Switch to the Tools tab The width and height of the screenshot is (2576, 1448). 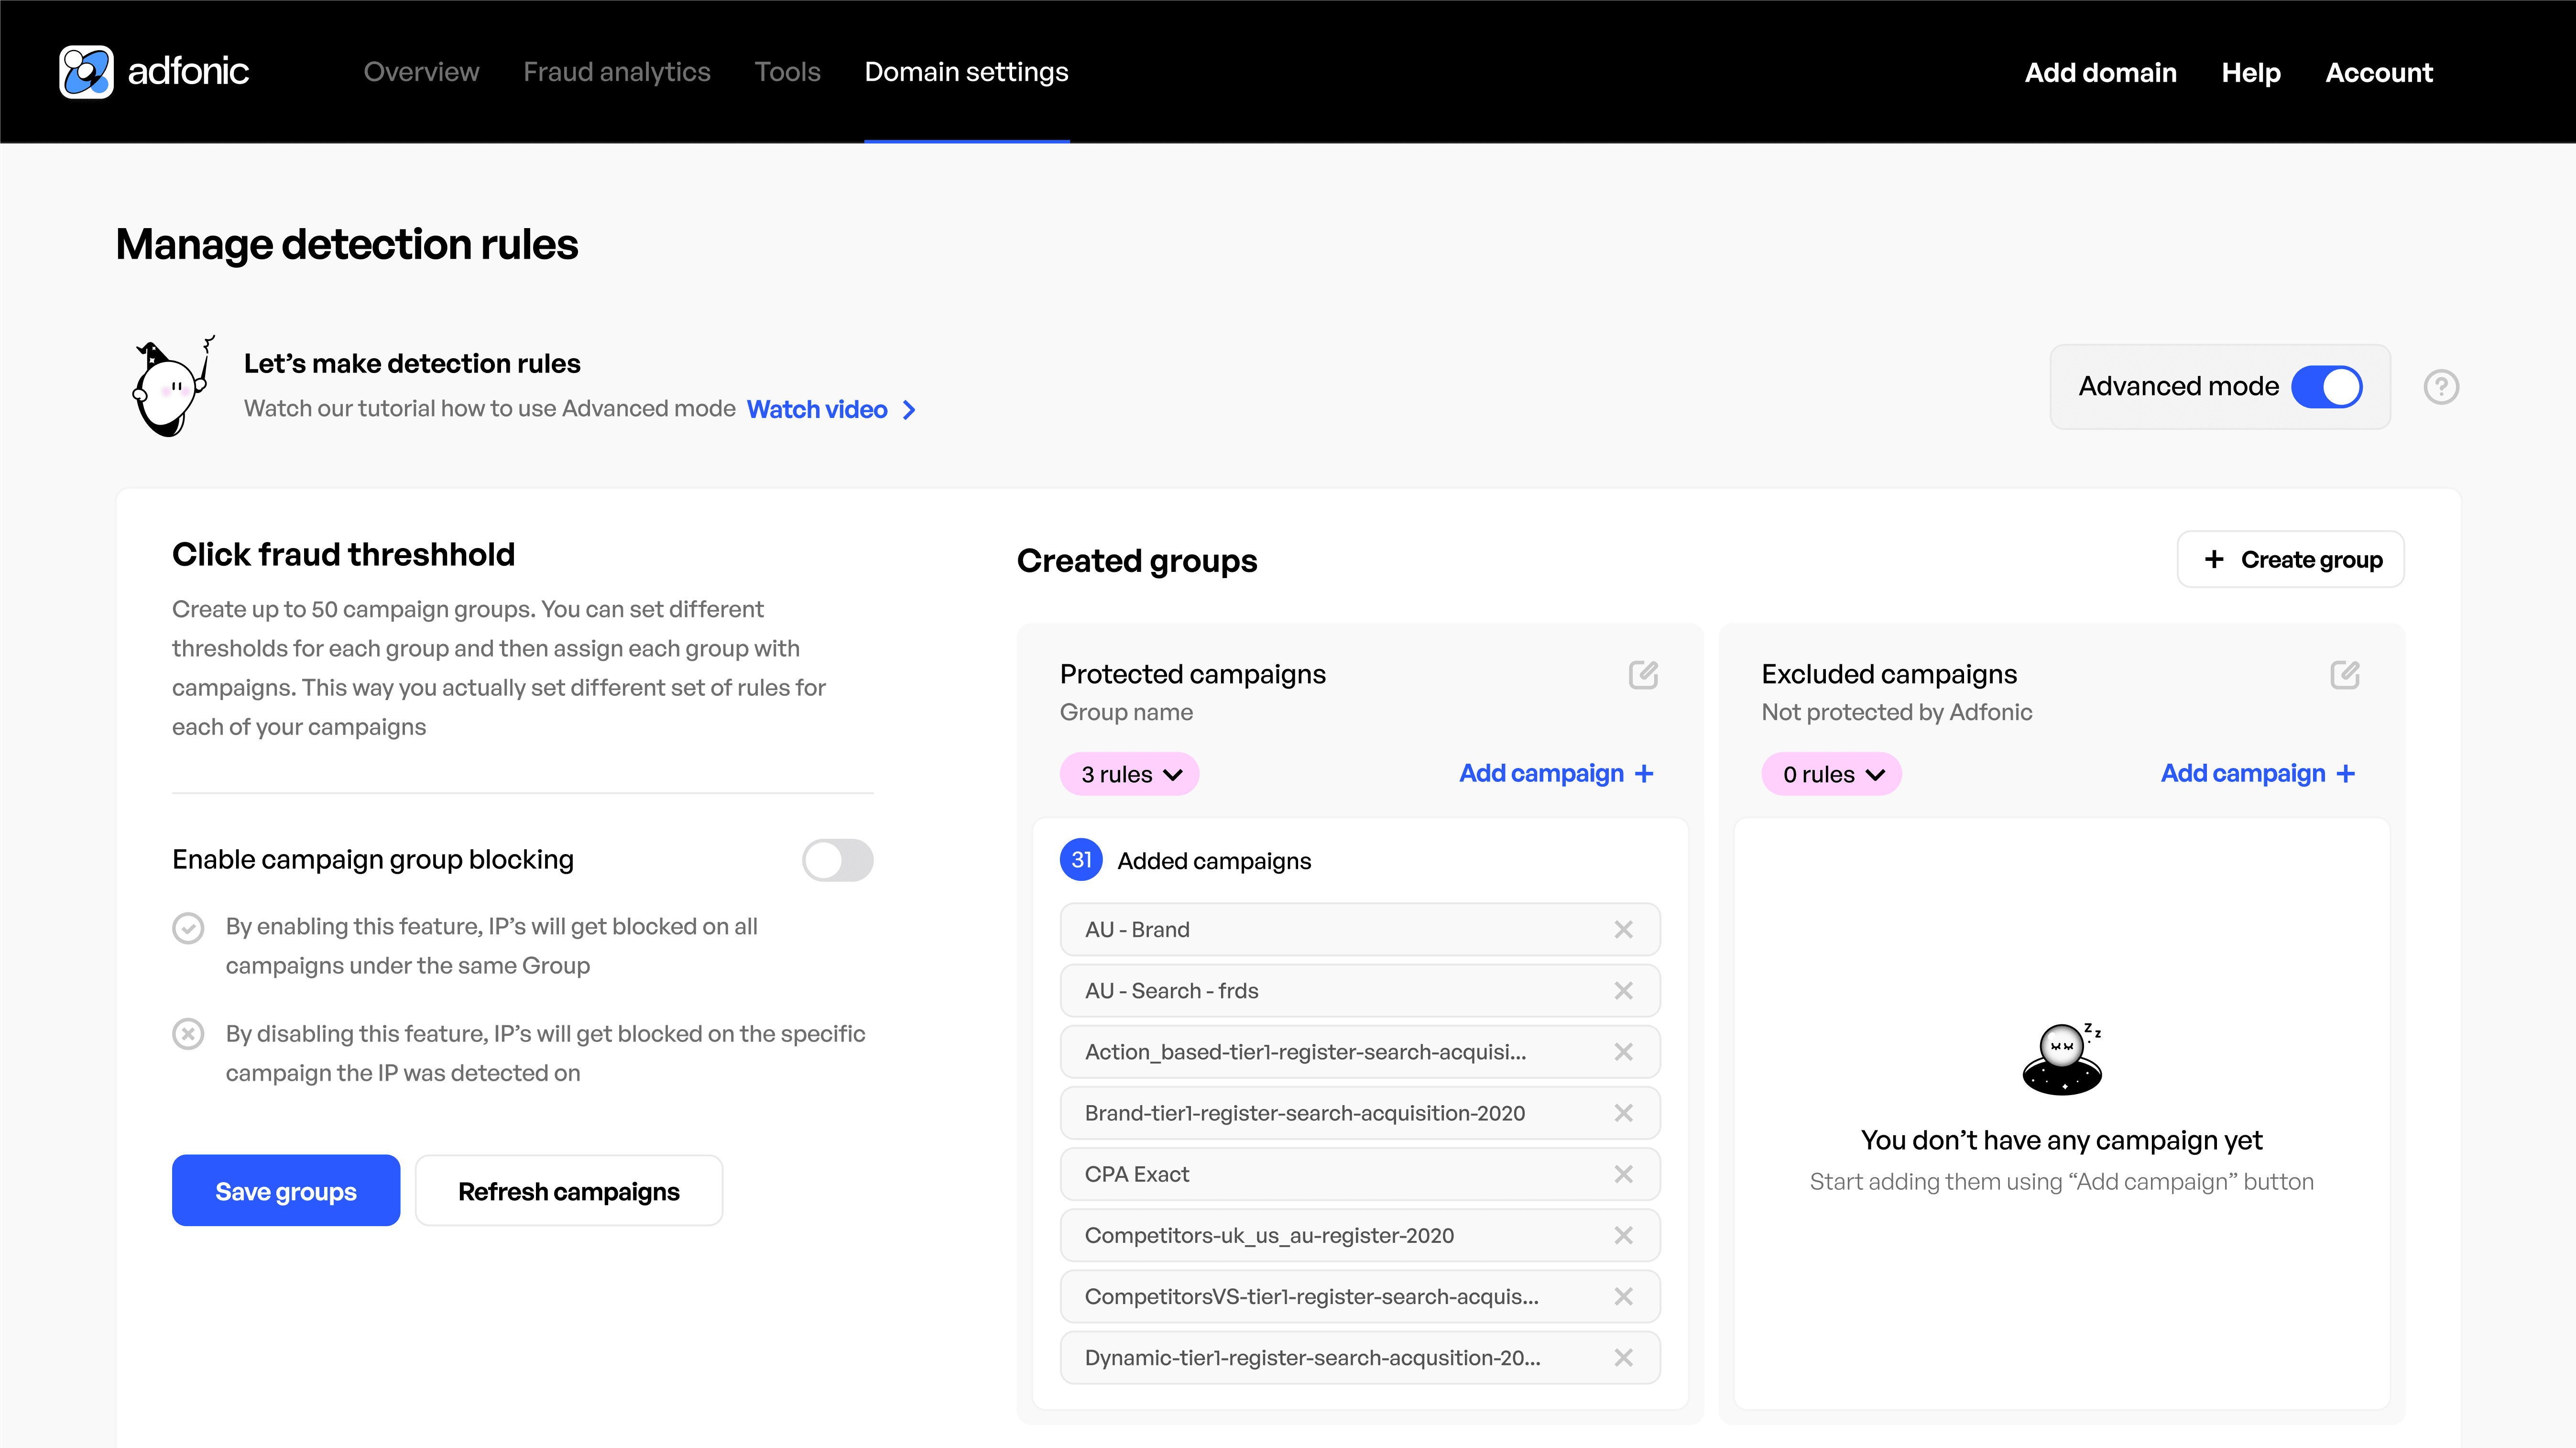coord(787,72)
